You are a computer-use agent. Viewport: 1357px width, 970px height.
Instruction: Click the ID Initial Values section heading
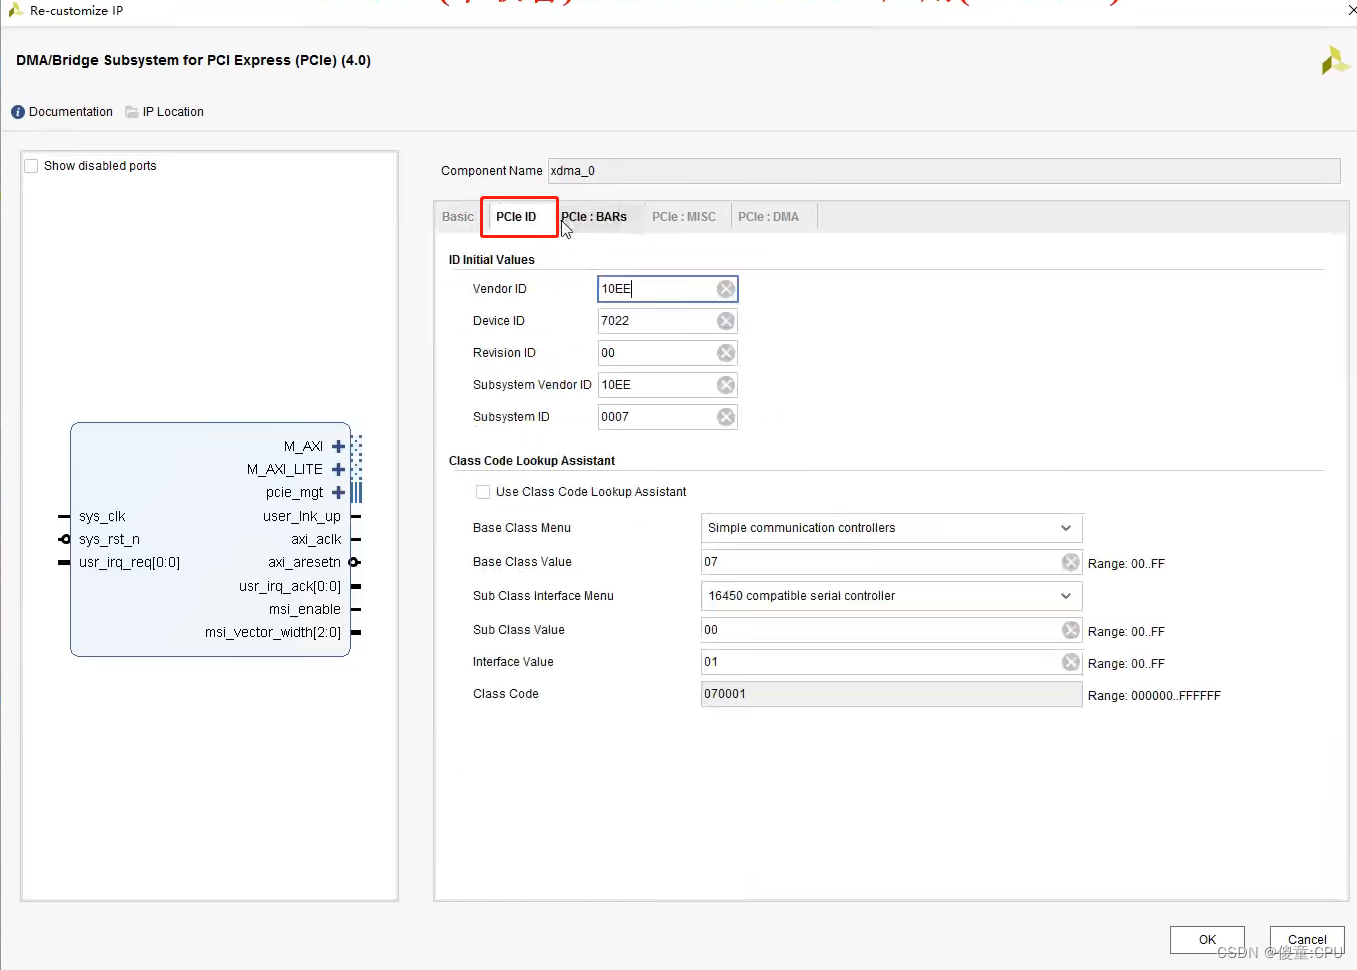coord(491,260)
